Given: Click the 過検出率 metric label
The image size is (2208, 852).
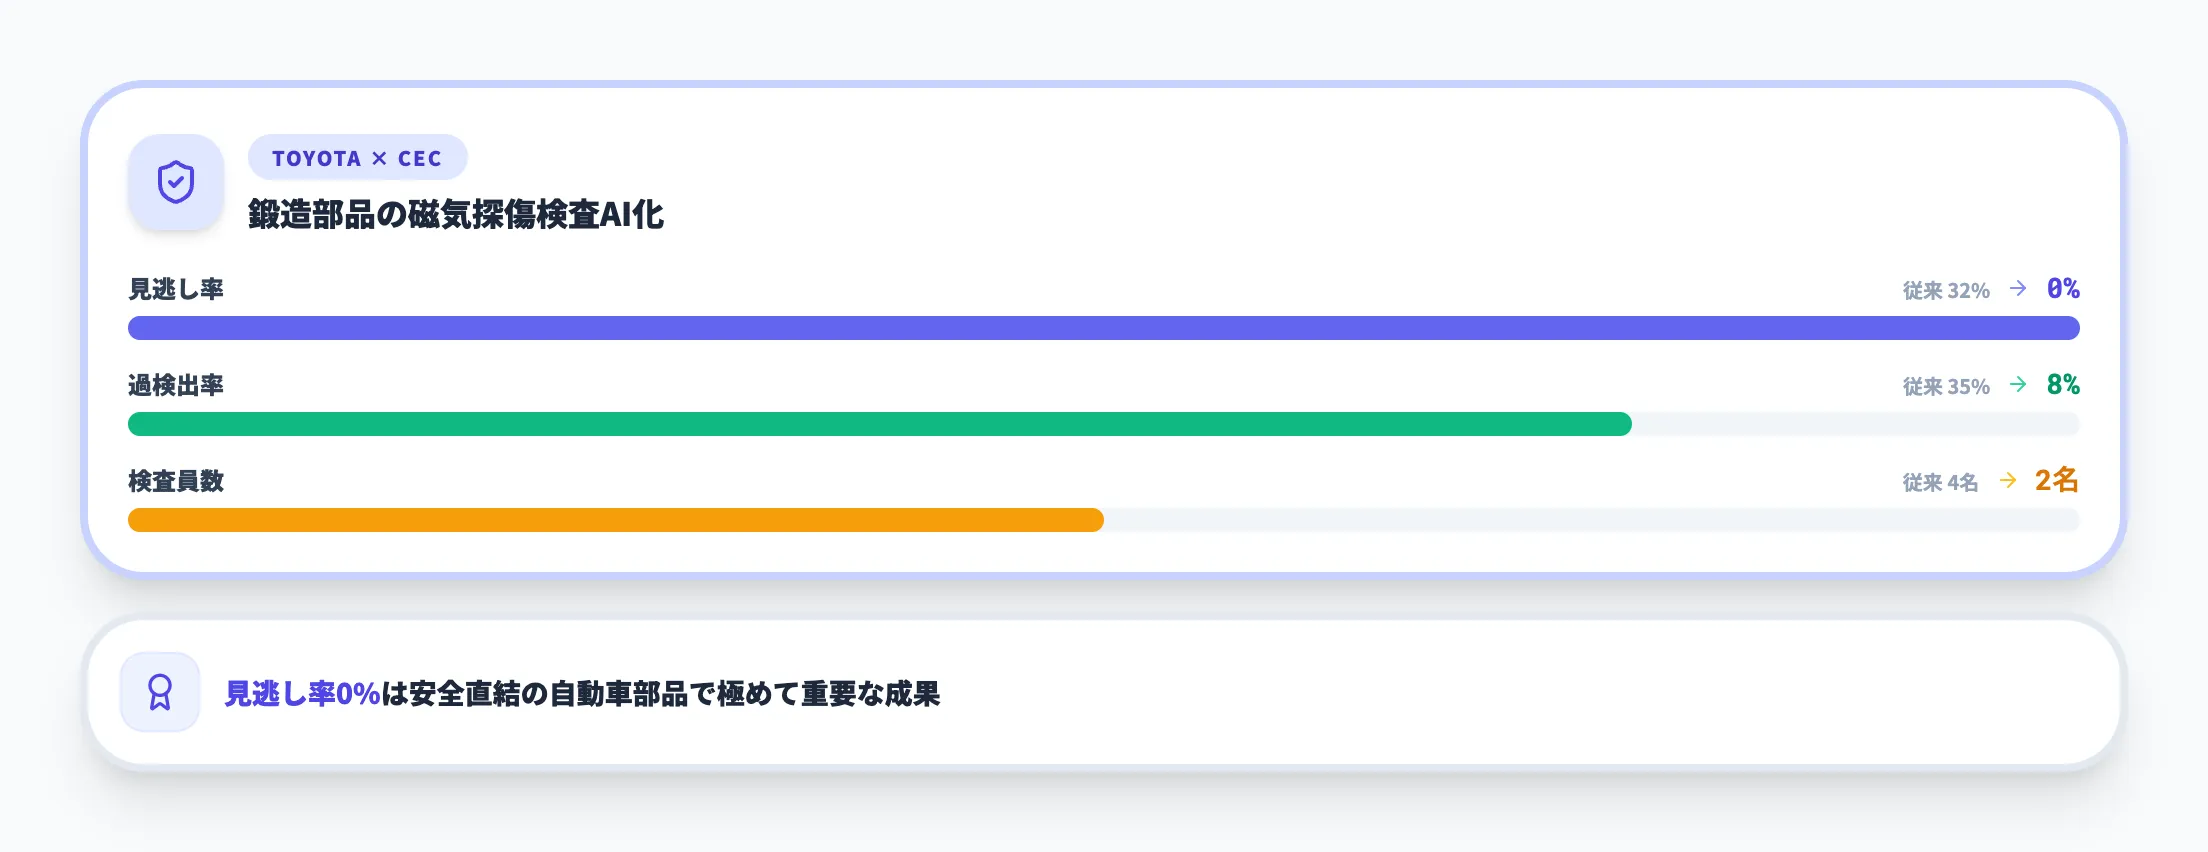Looking at the screenshot, I should point(176,385).
